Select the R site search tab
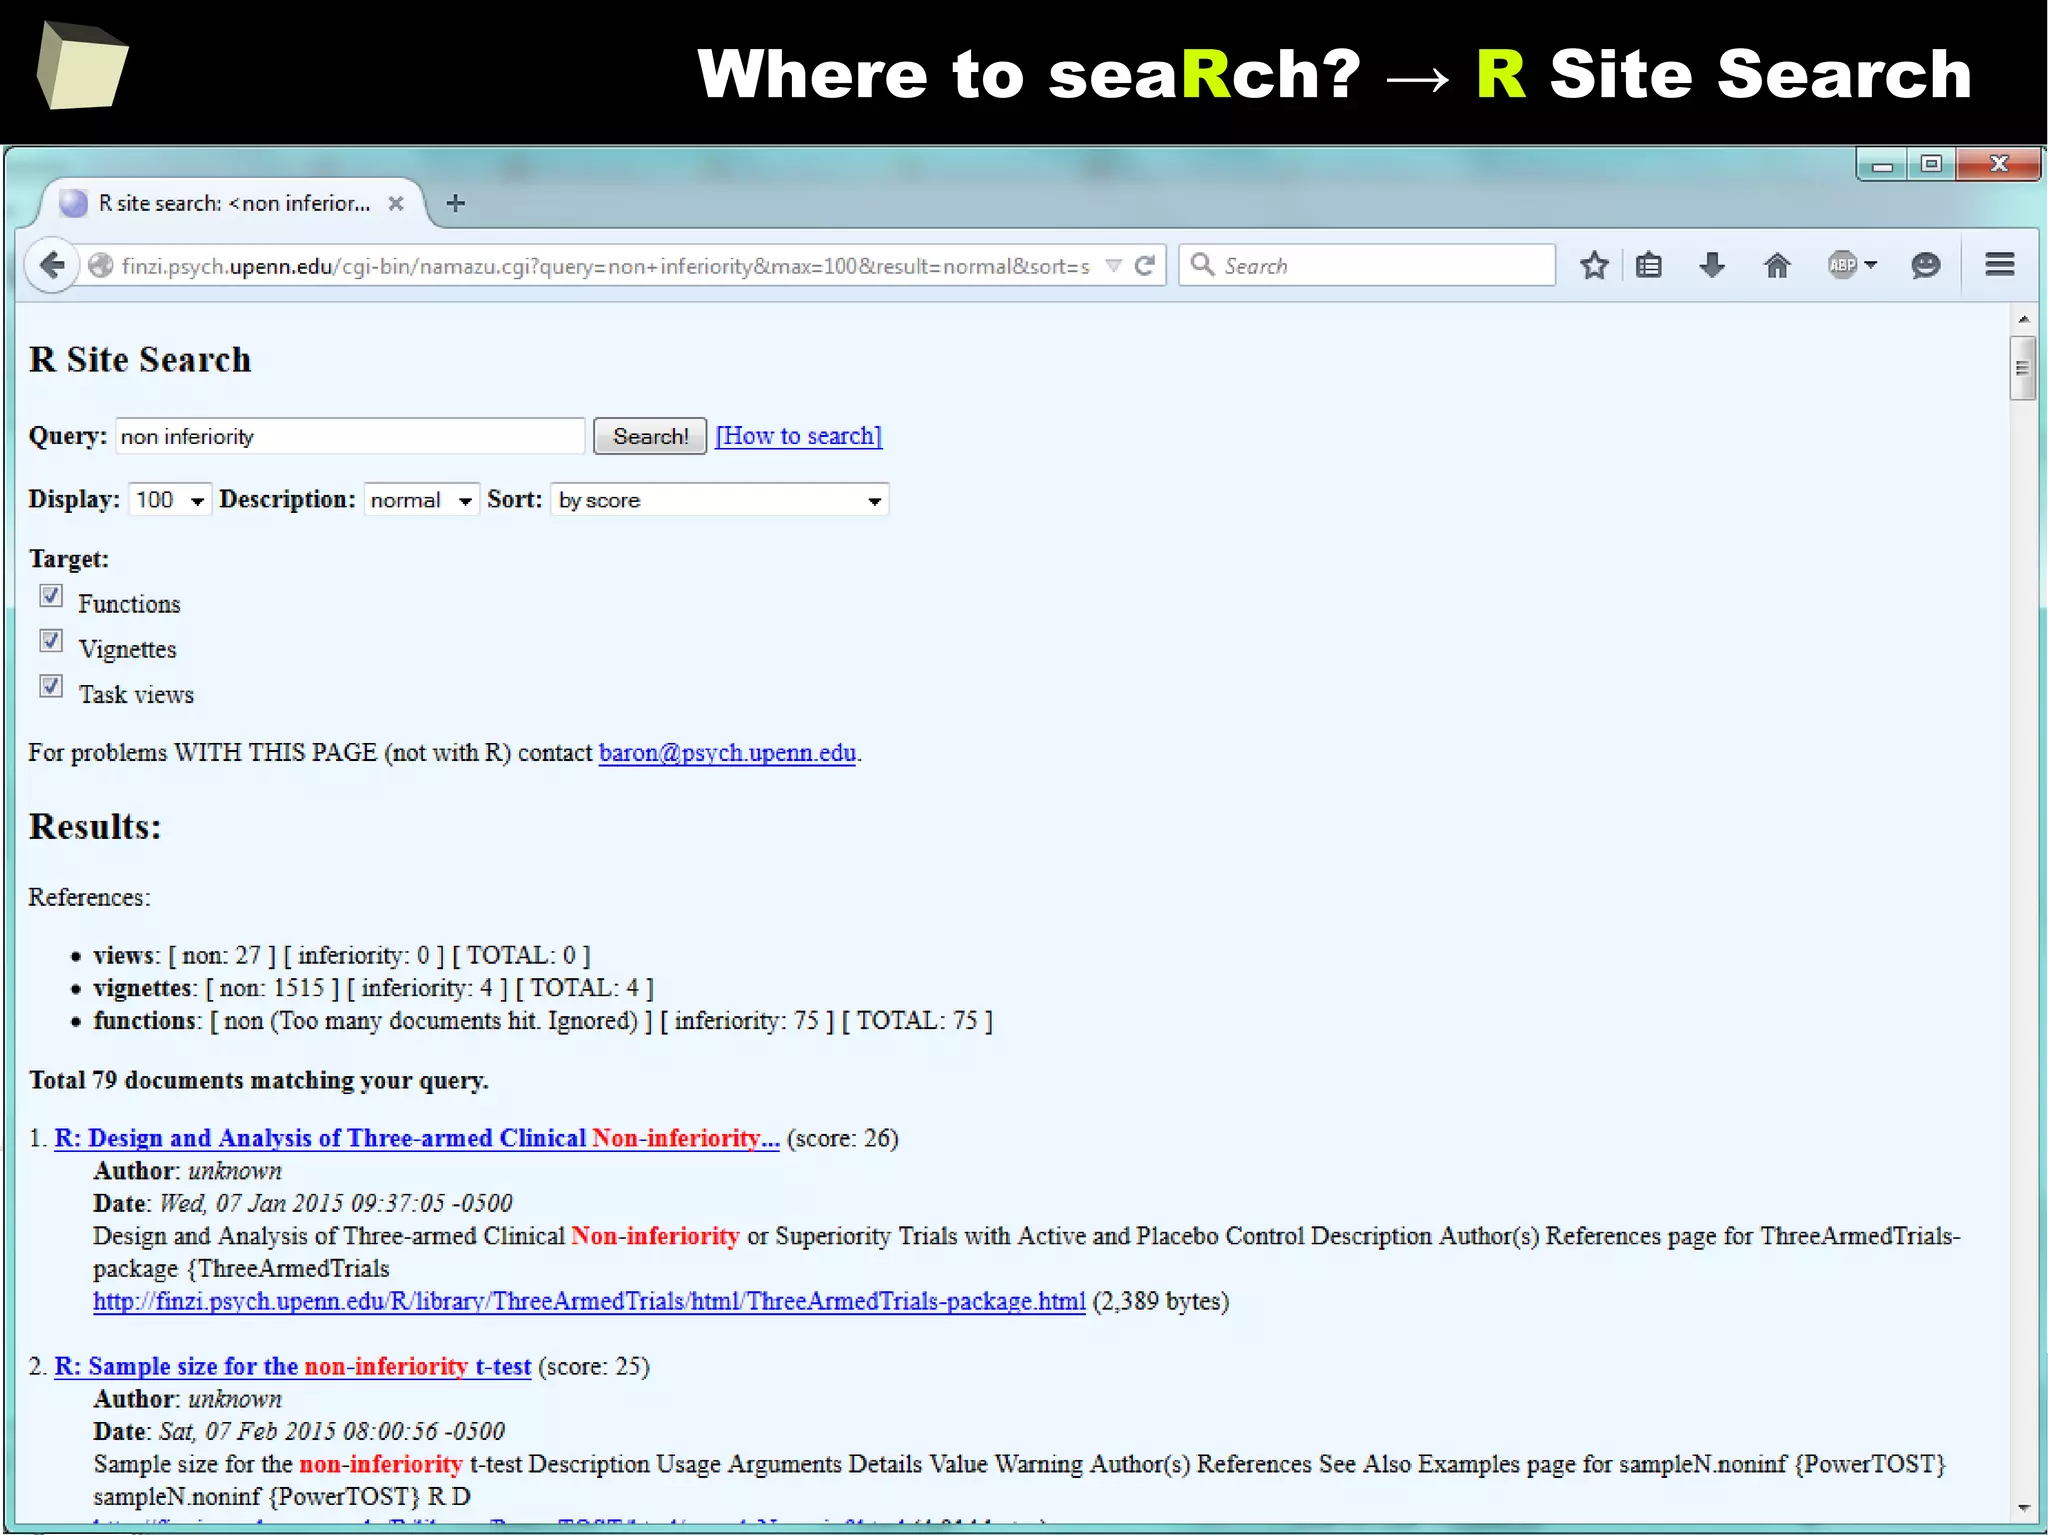2048x1535 pixels. coord(232,204)
